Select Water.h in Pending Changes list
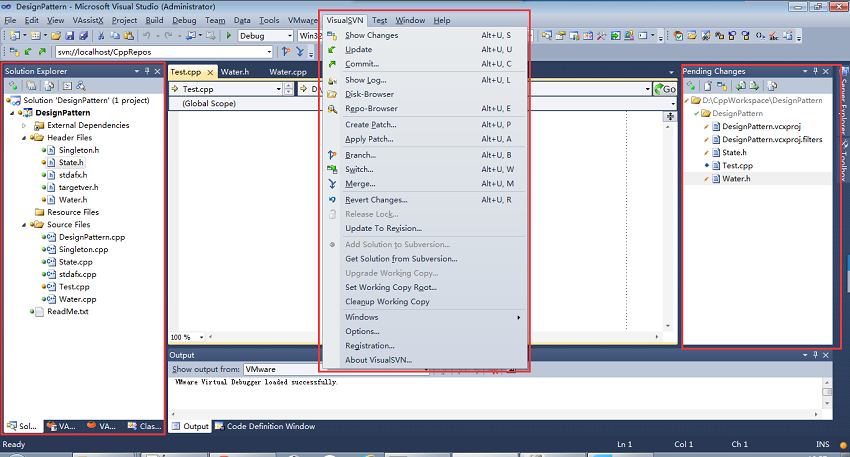 (x=736, y=178)
